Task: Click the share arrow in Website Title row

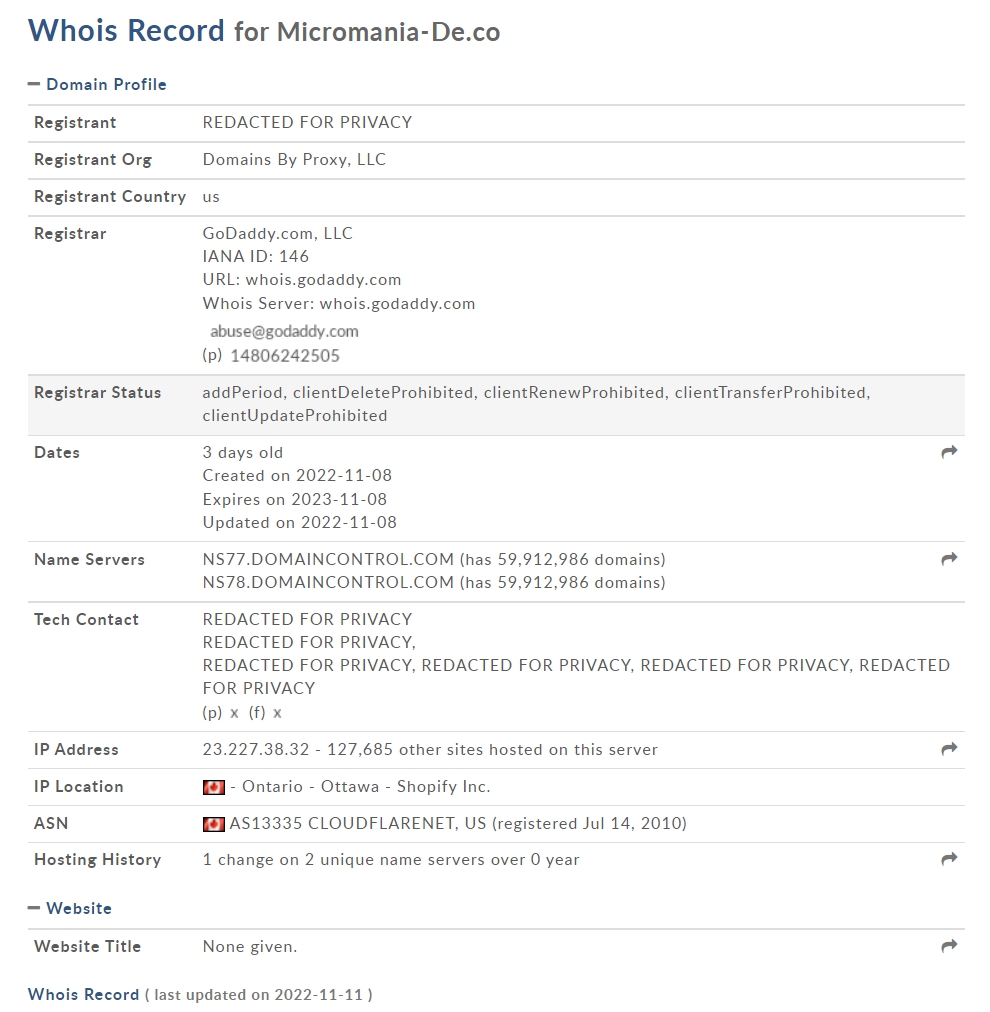Action: [x=949, y=946]
